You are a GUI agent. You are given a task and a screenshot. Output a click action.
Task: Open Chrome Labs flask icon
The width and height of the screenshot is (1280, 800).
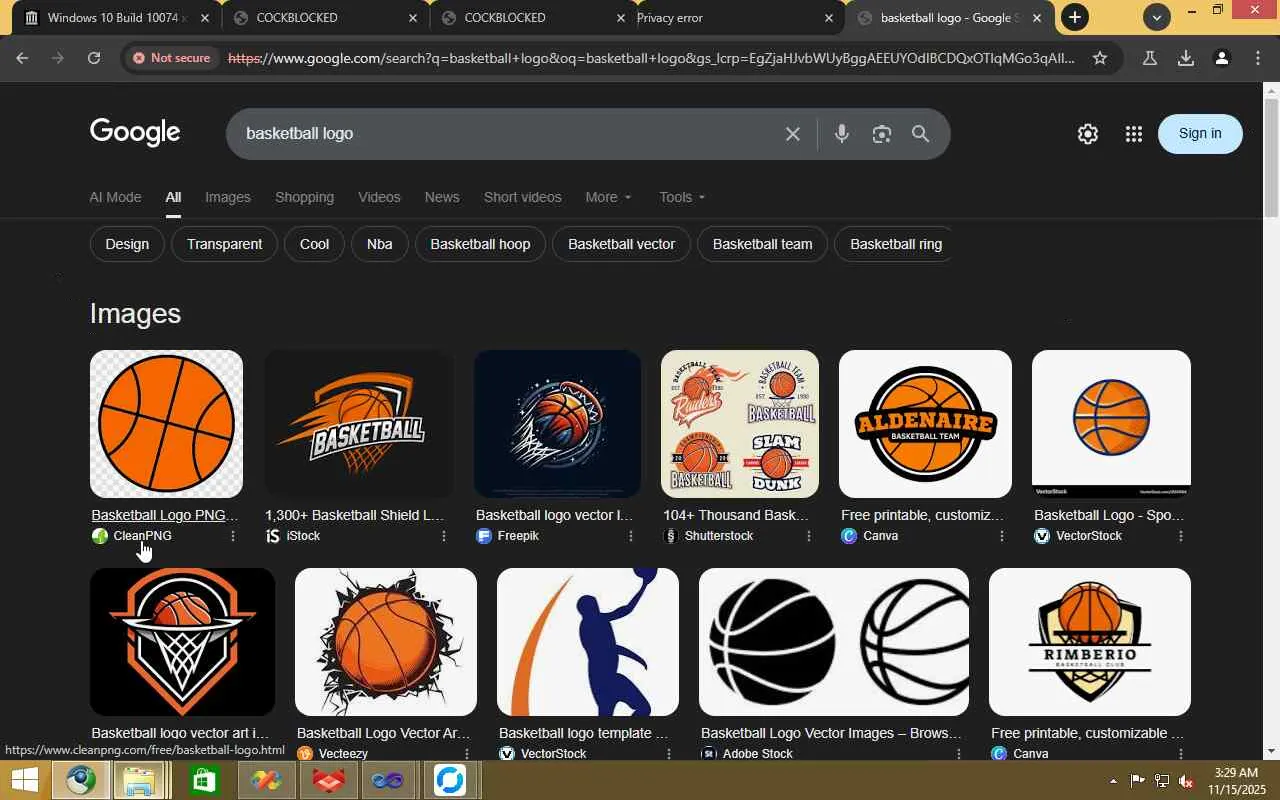(1150, 58)
